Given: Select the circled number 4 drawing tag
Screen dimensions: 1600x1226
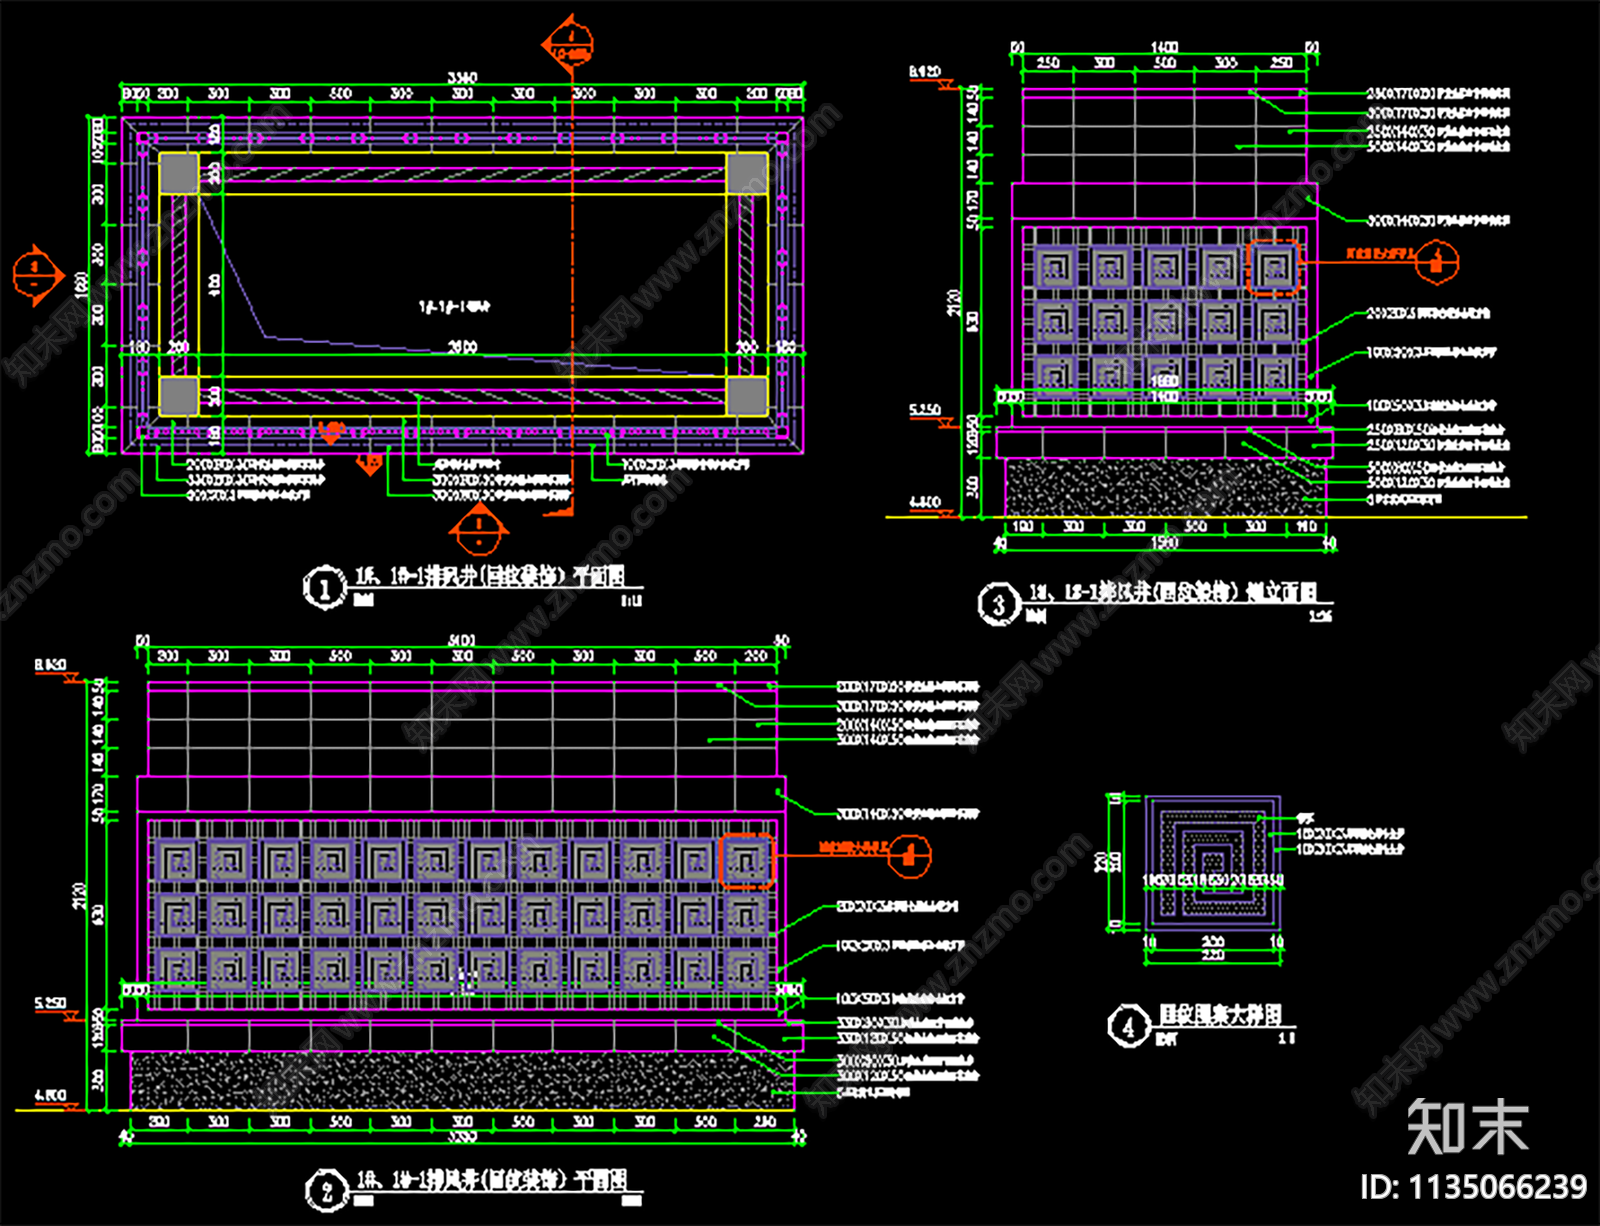Looking at the screenshot, I should pyautogui.click(x=1128, y=1027).
